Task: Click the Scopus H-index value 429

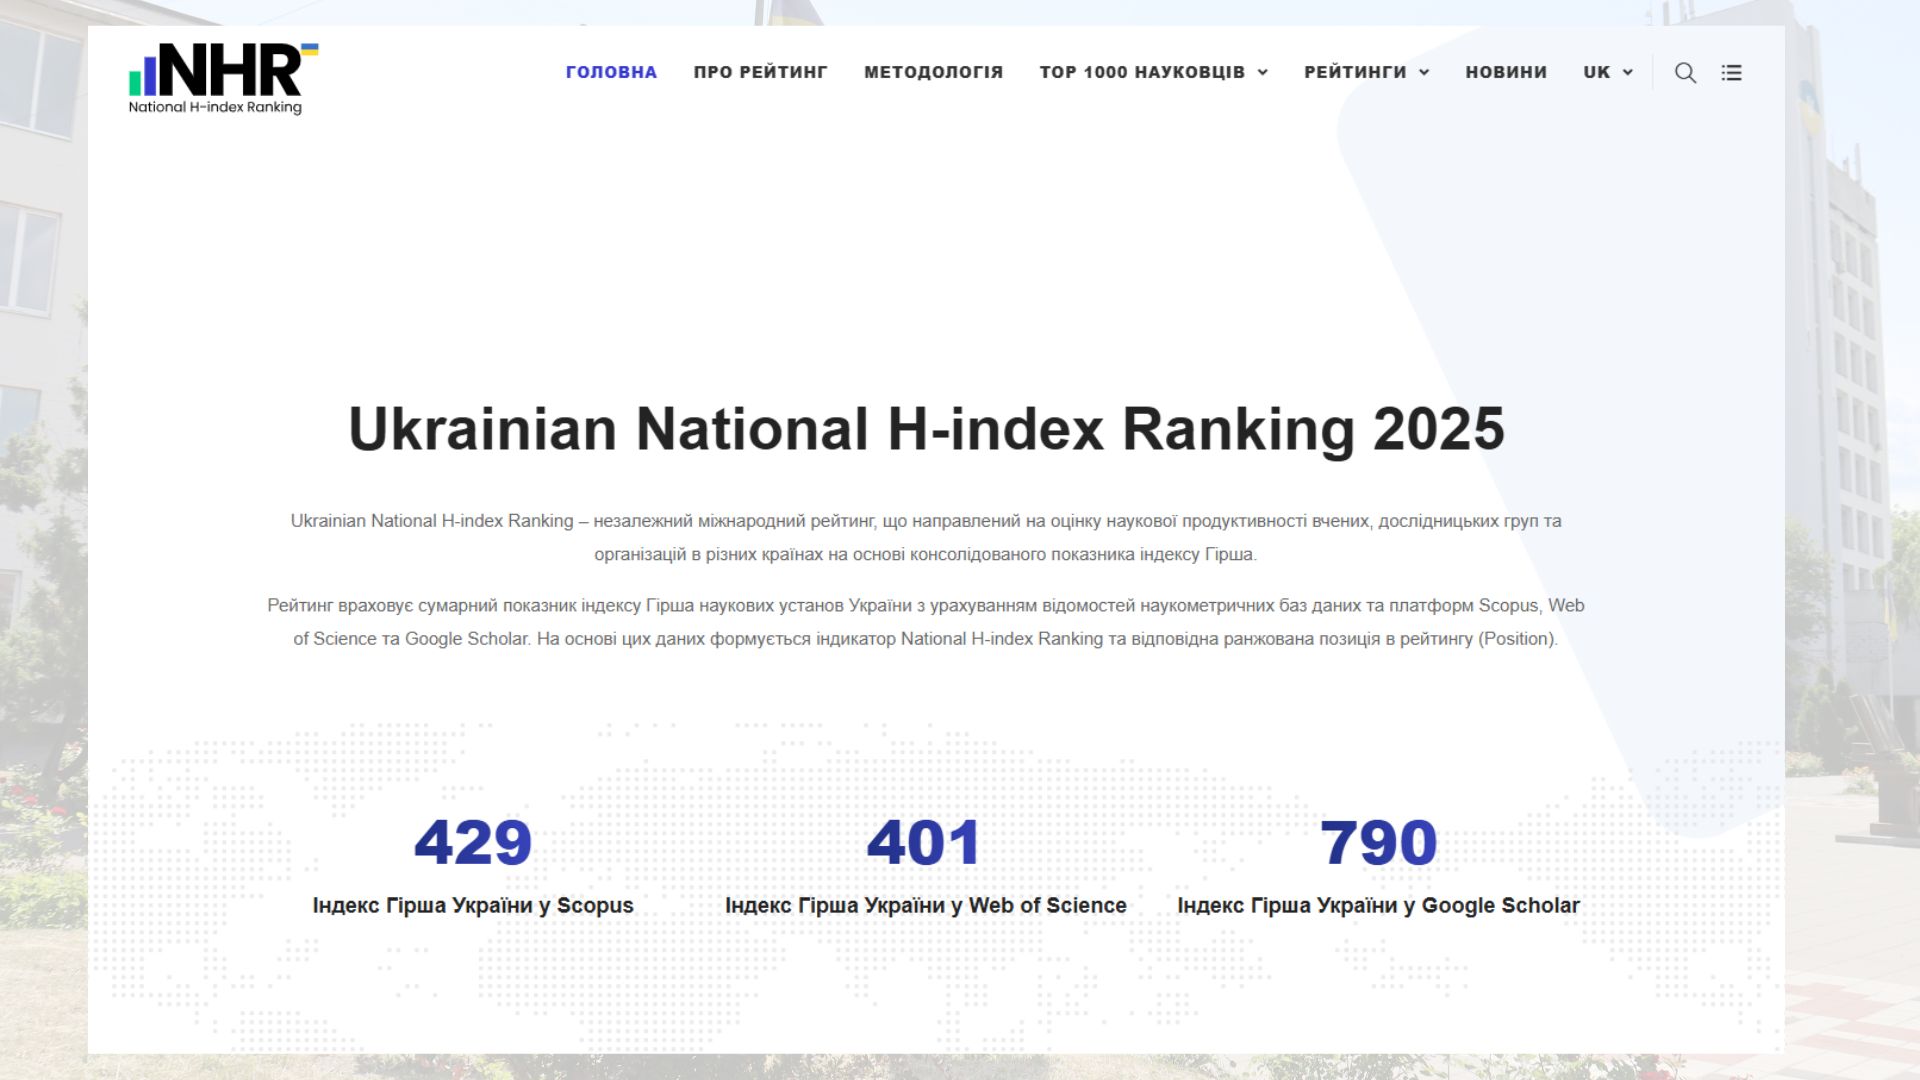Action: click(474, 843)
